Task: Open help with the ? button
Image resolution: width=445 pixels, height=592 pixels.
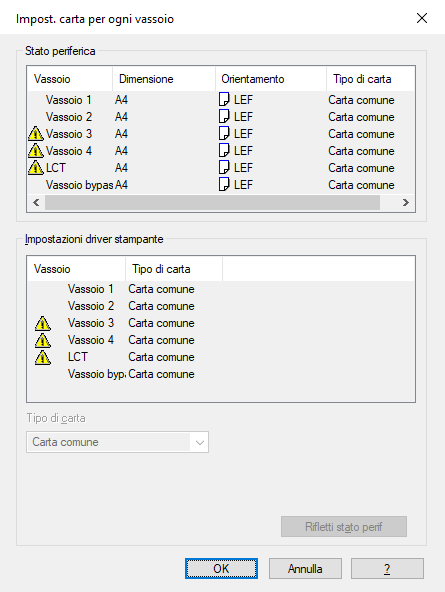Action: [x=387, y=569]
